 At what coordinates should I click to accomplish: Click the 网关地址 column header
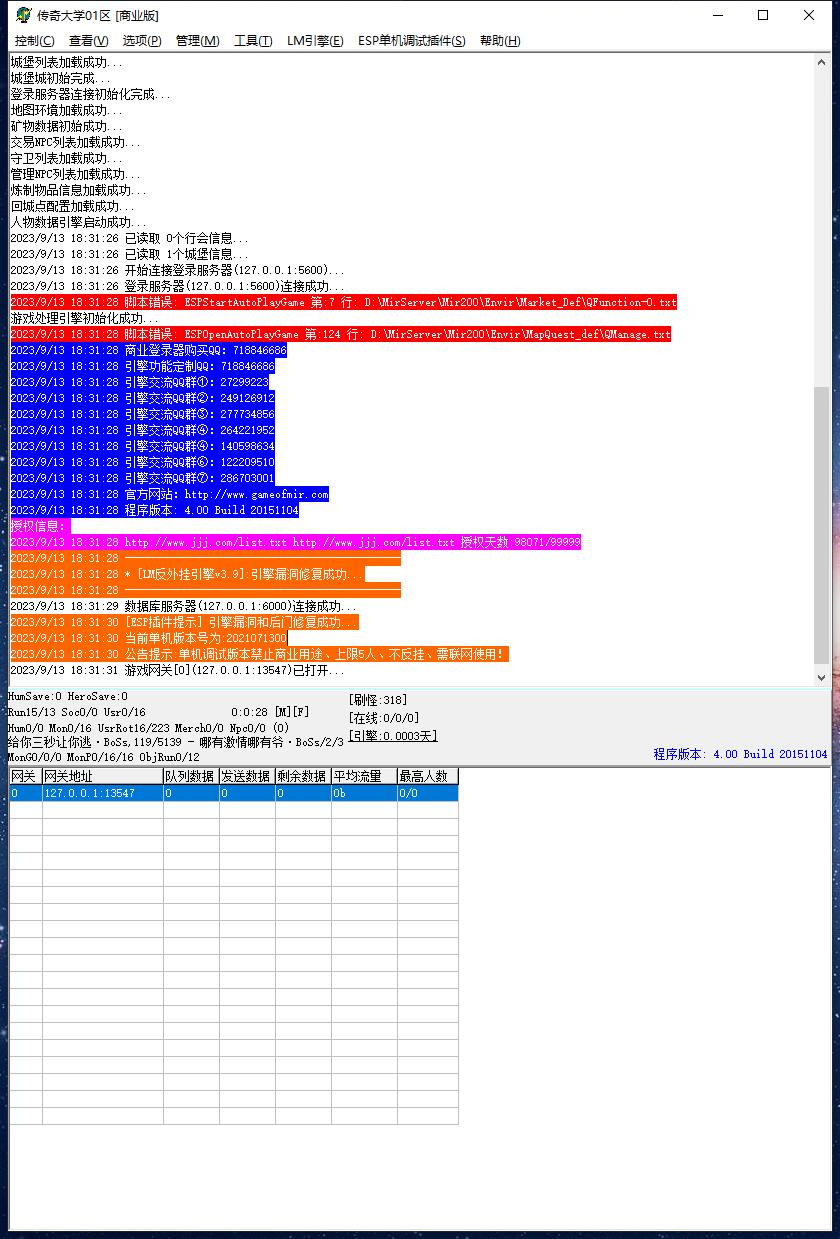(103, 776)
